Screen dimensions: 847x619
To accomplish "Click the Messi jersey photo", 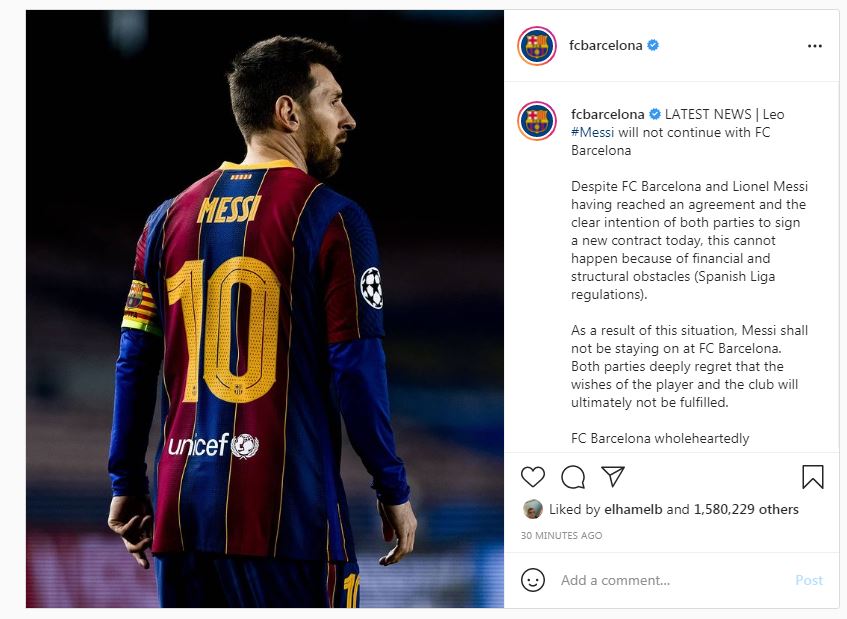I will tap(264, 309).
